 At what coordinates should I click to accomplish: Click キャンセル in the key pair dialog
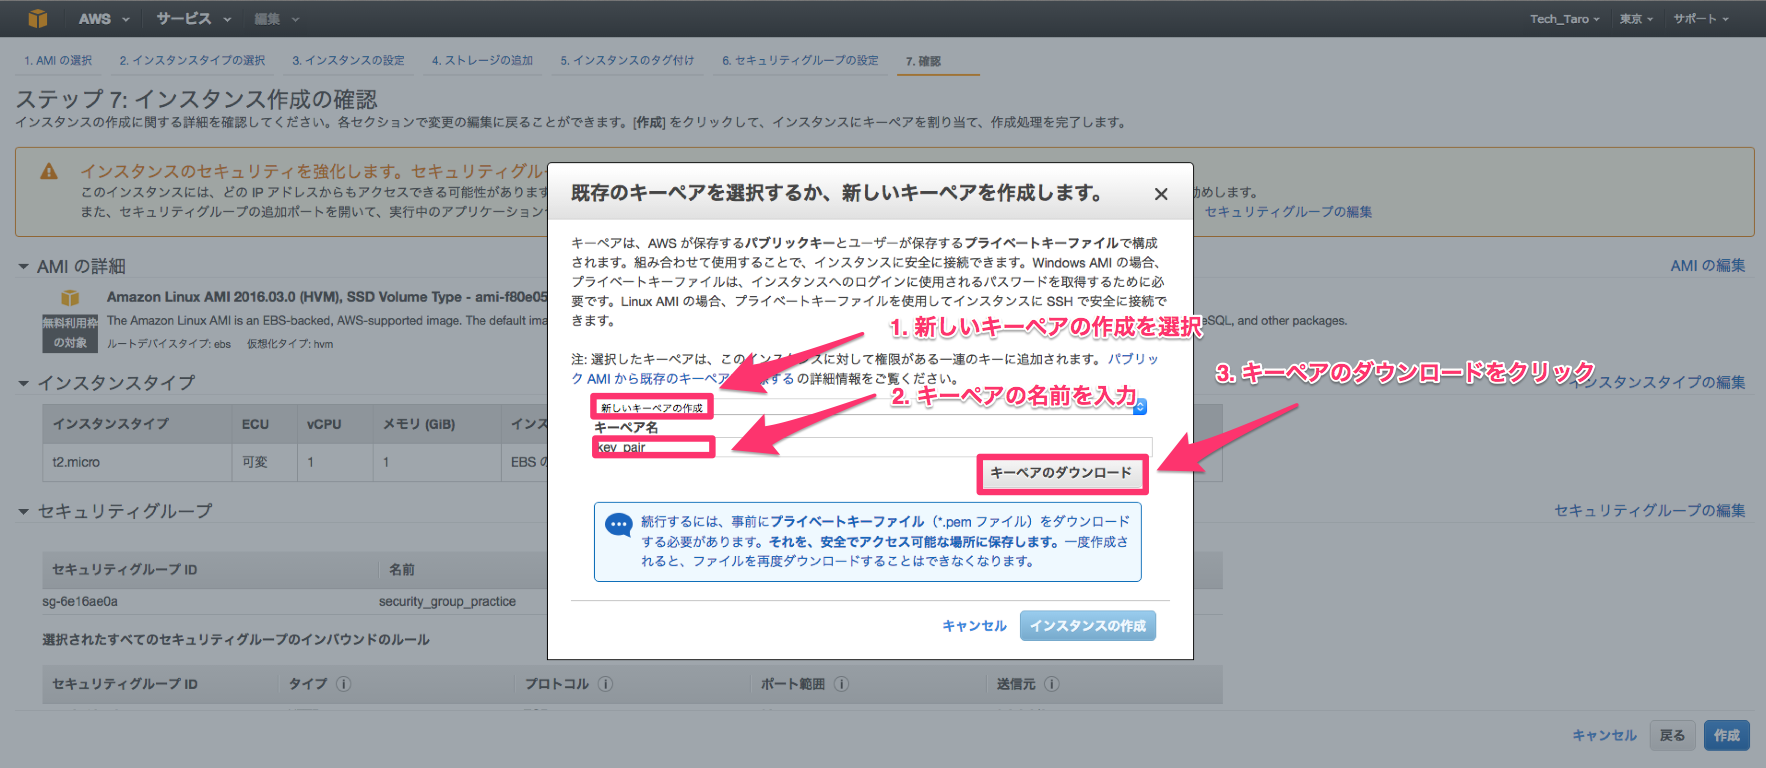point(974,626)
